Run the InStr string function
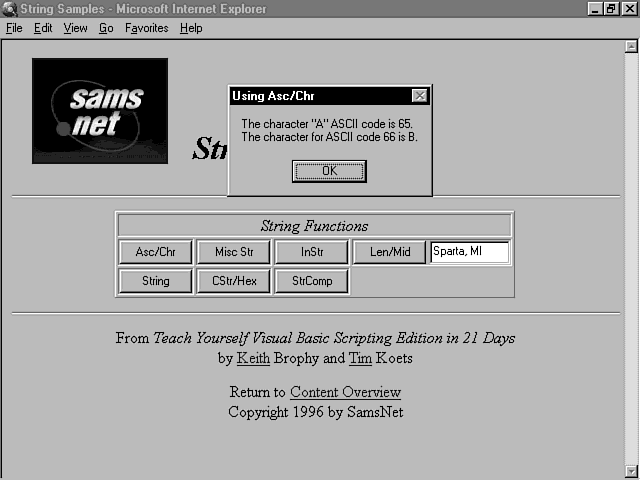Image resolution: width=640 pixels, height=480 pixels. coord(311,252)
